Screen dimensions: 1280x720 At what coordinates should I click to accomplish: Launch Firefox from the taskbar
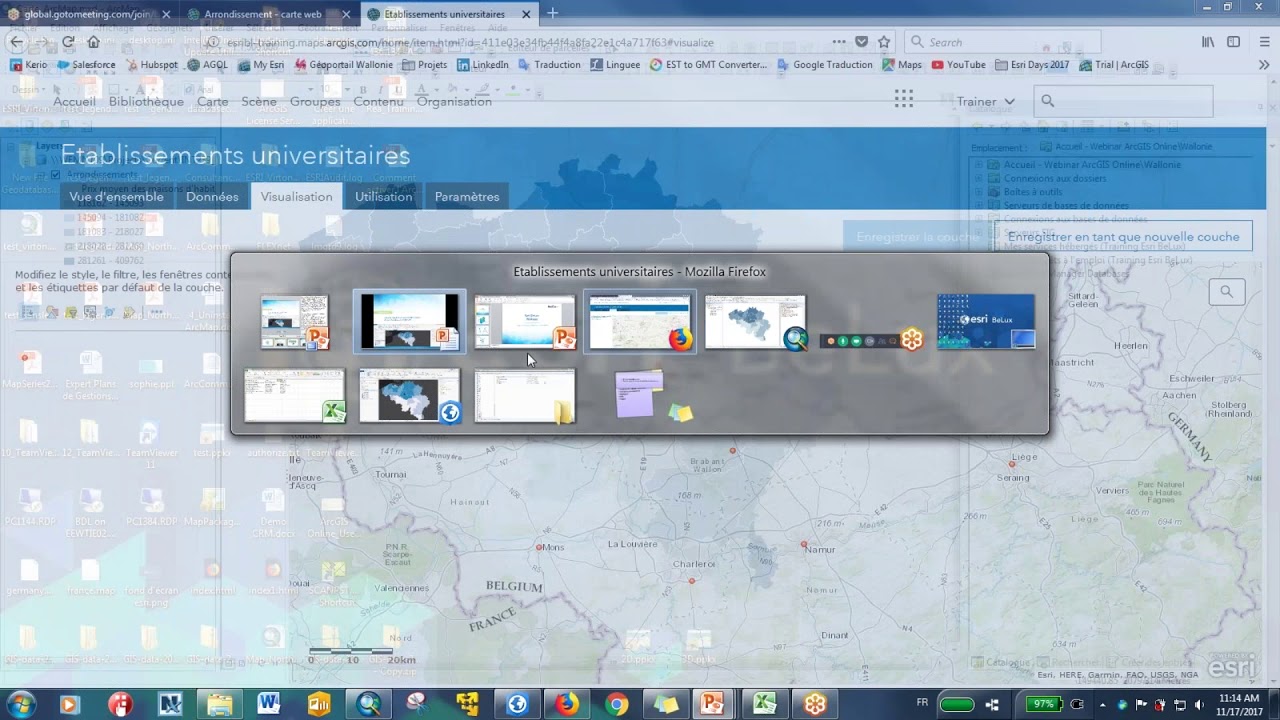567,704
